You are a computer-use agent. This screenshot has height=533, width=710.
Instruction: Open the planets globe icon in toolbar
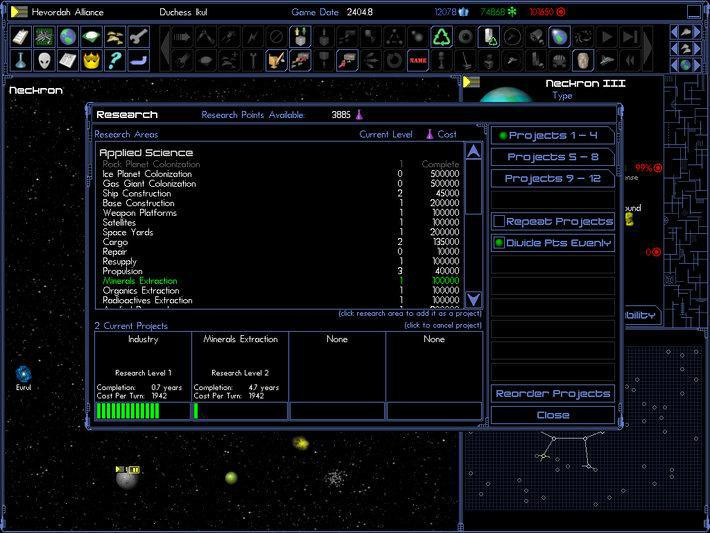(x=67, y=37)
